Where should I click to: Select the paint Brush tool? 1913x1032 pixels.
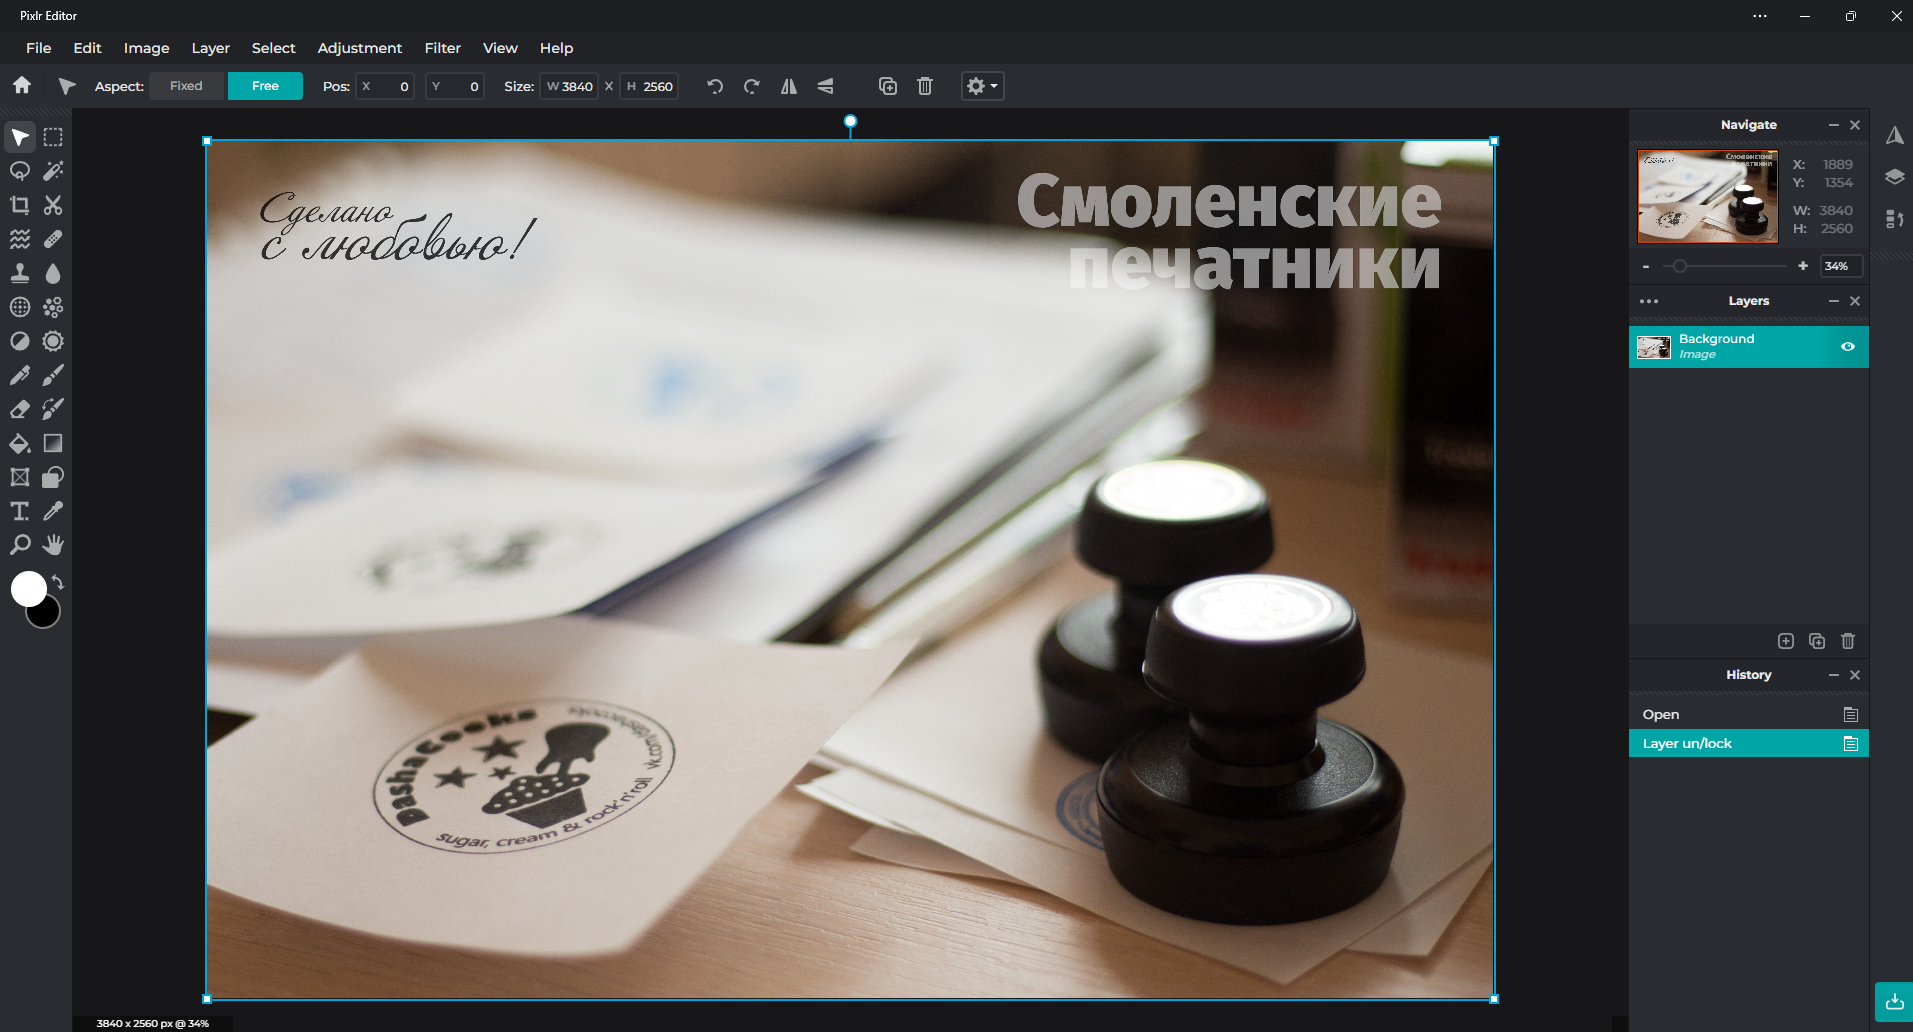(x=53, y=375)
